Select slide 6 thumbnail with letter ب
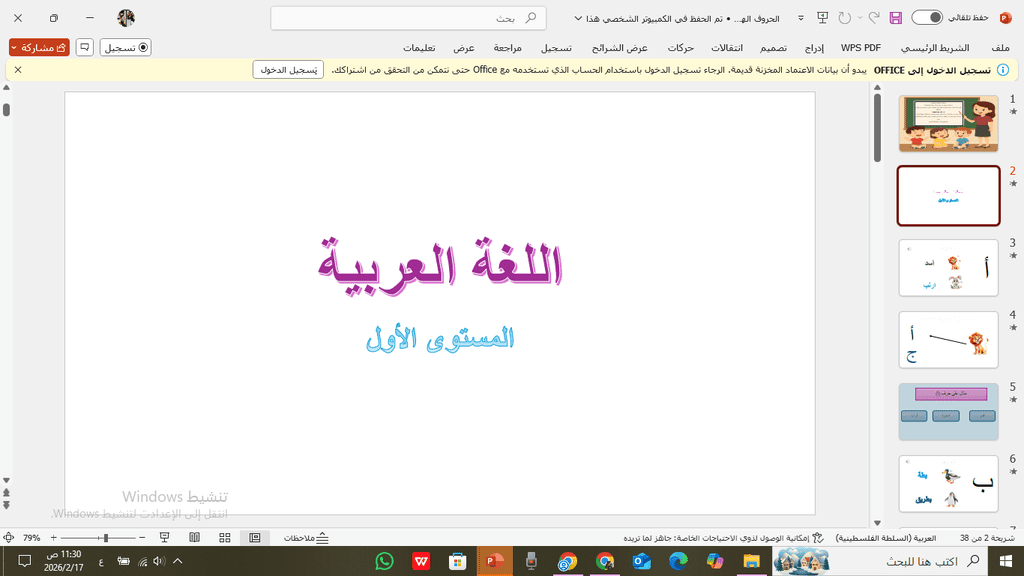This screenshot has width=1024, height=576. coord(948,483)
